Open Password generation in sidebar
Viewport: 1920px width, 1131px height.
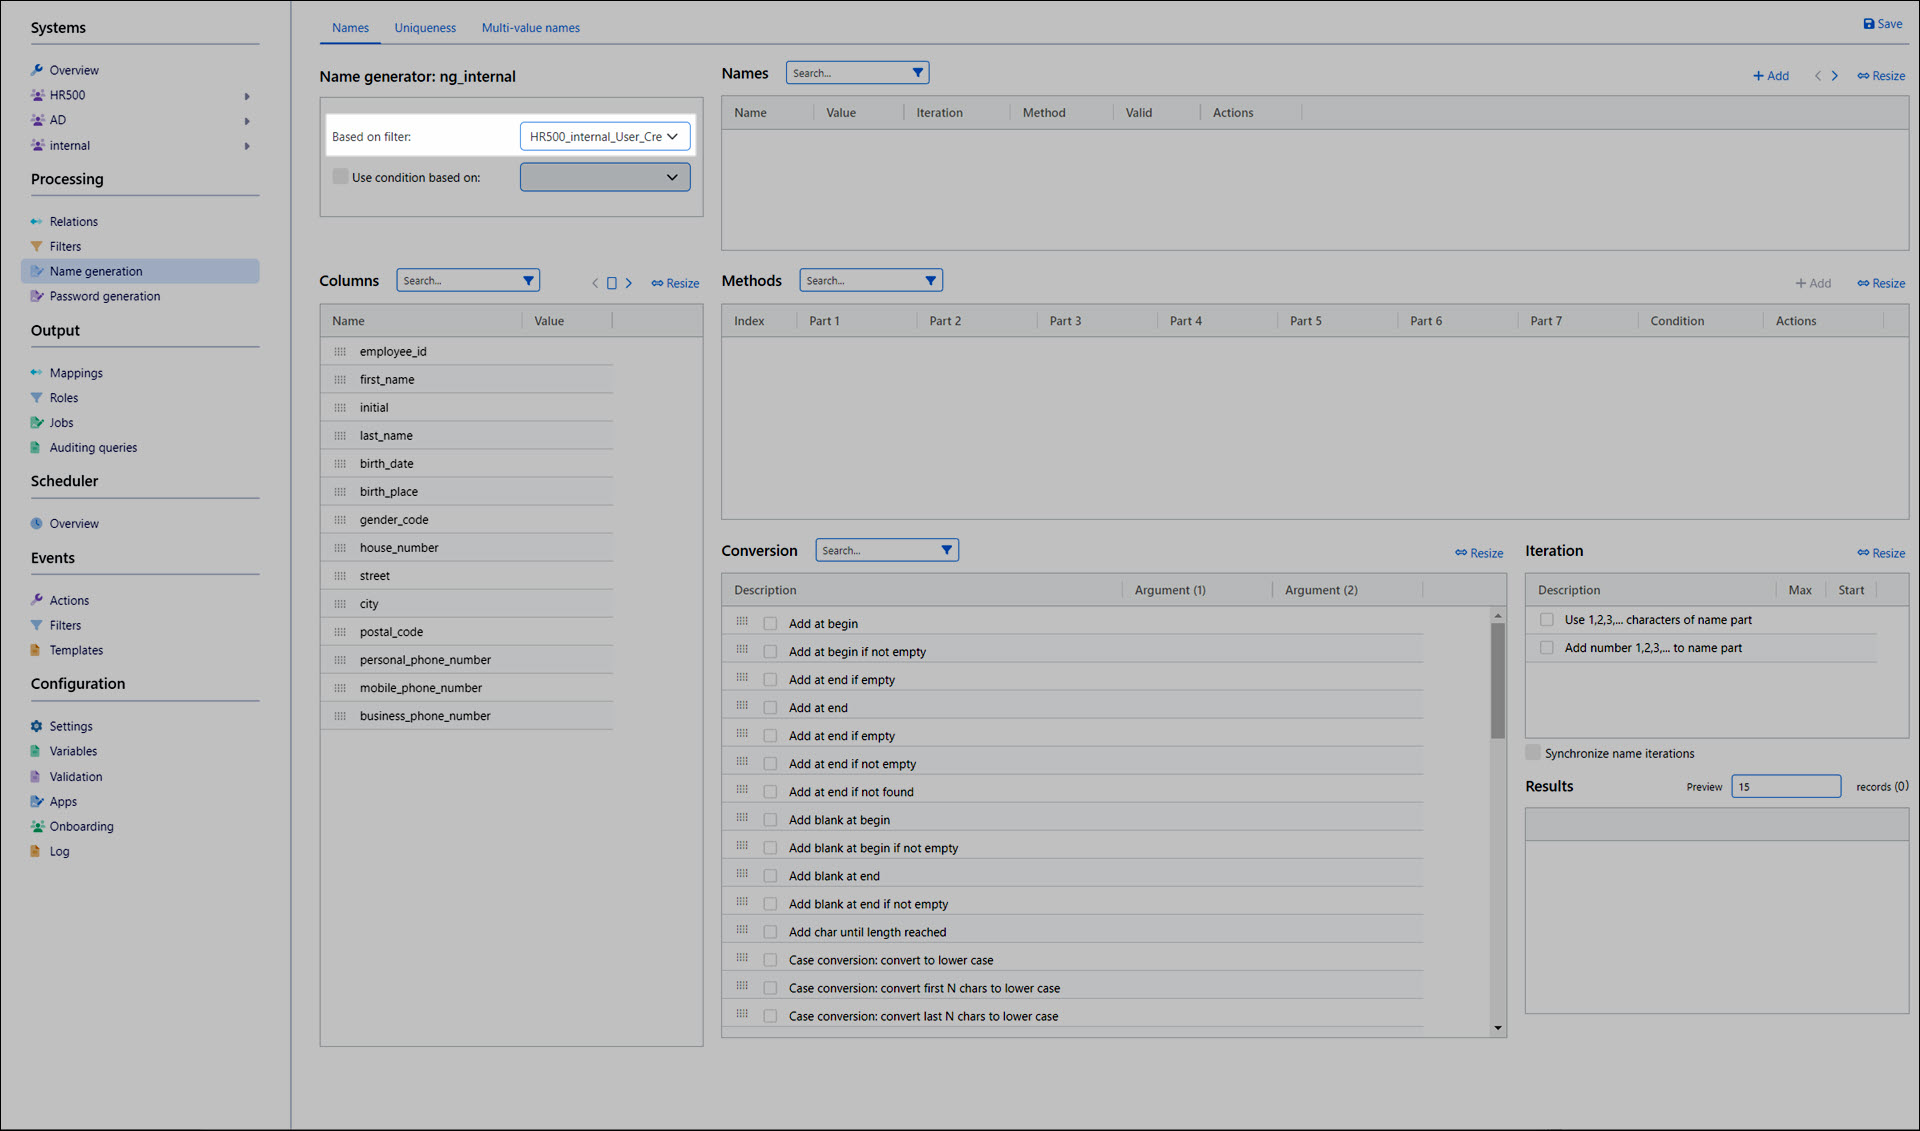click(x=104, y=296)
